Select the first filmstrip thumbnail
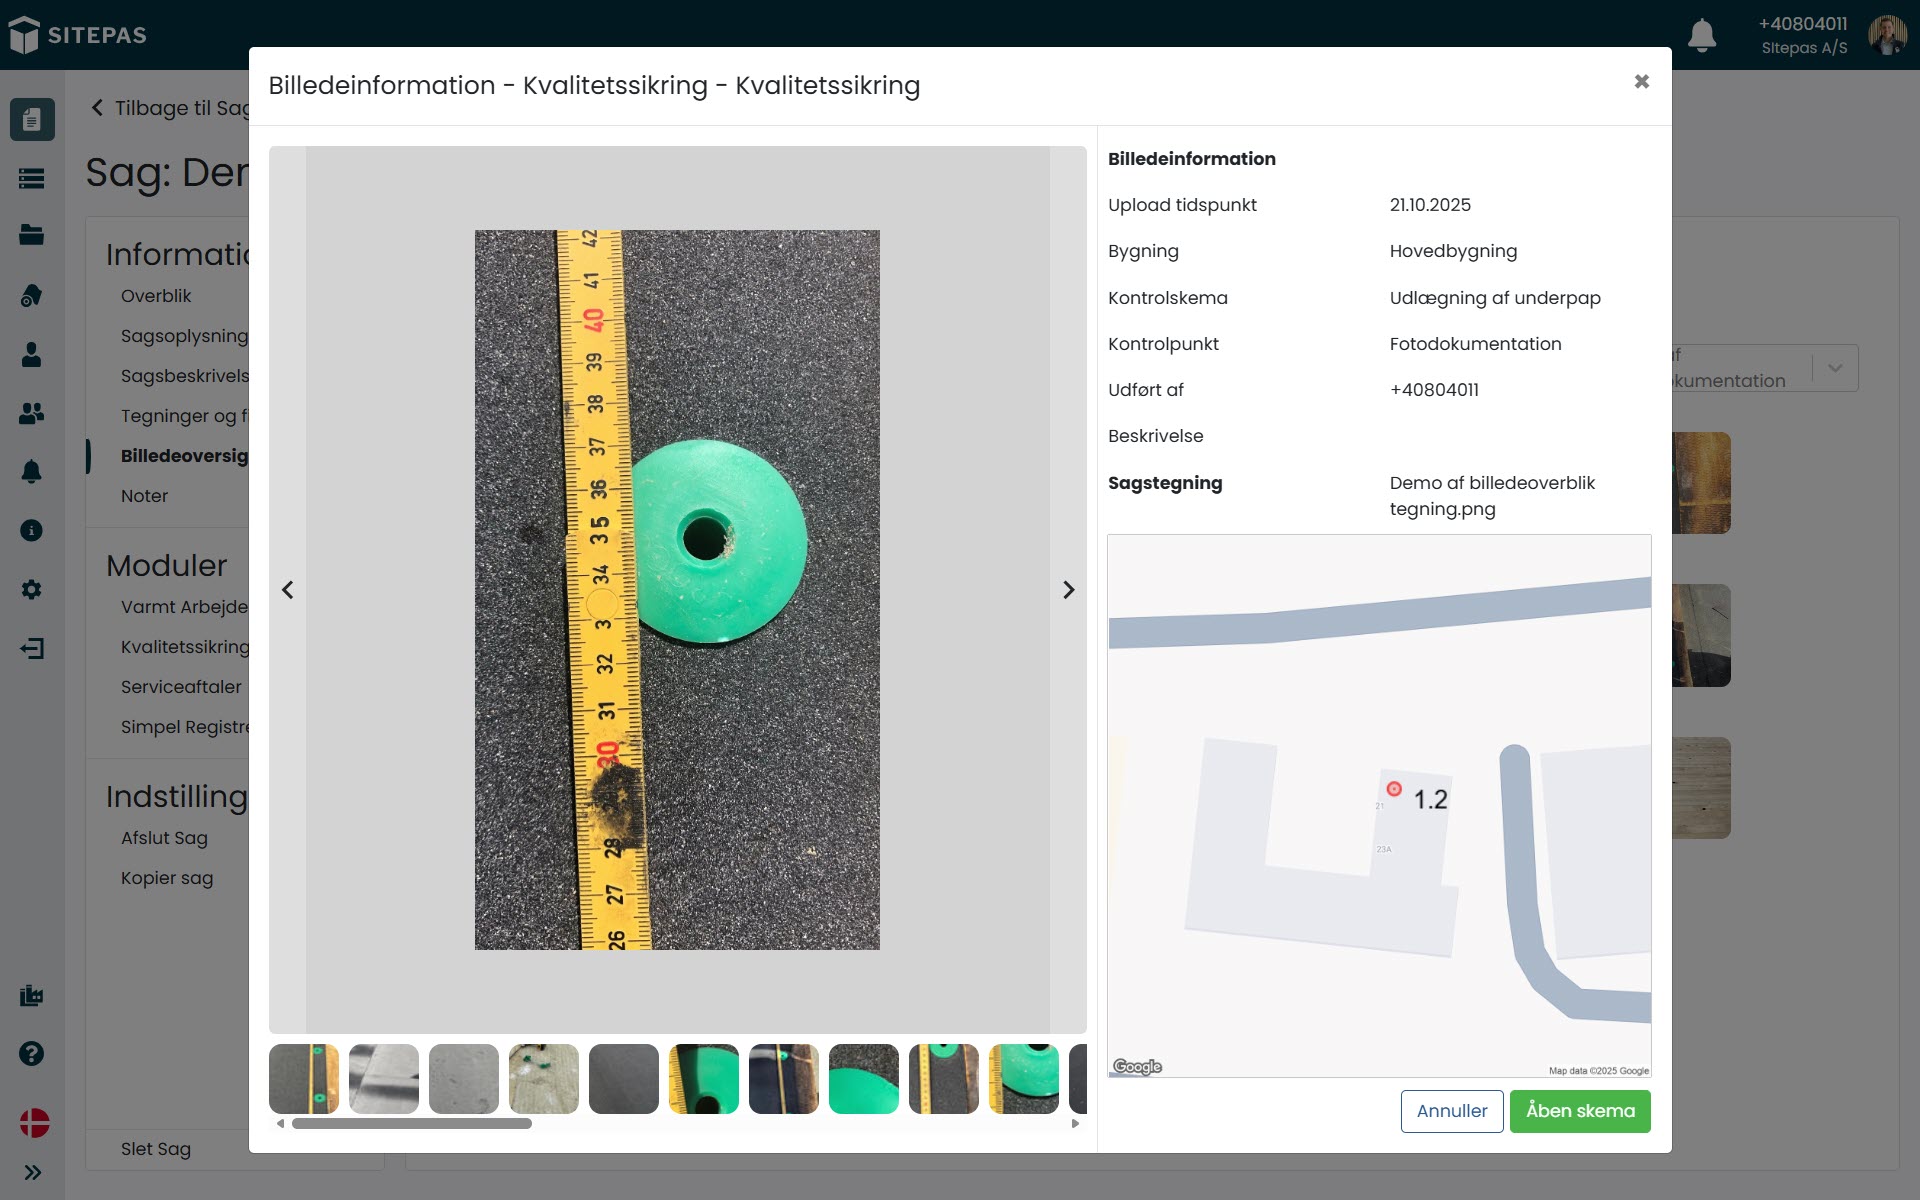The image size is (1920, 1200). click(303, 1078)
